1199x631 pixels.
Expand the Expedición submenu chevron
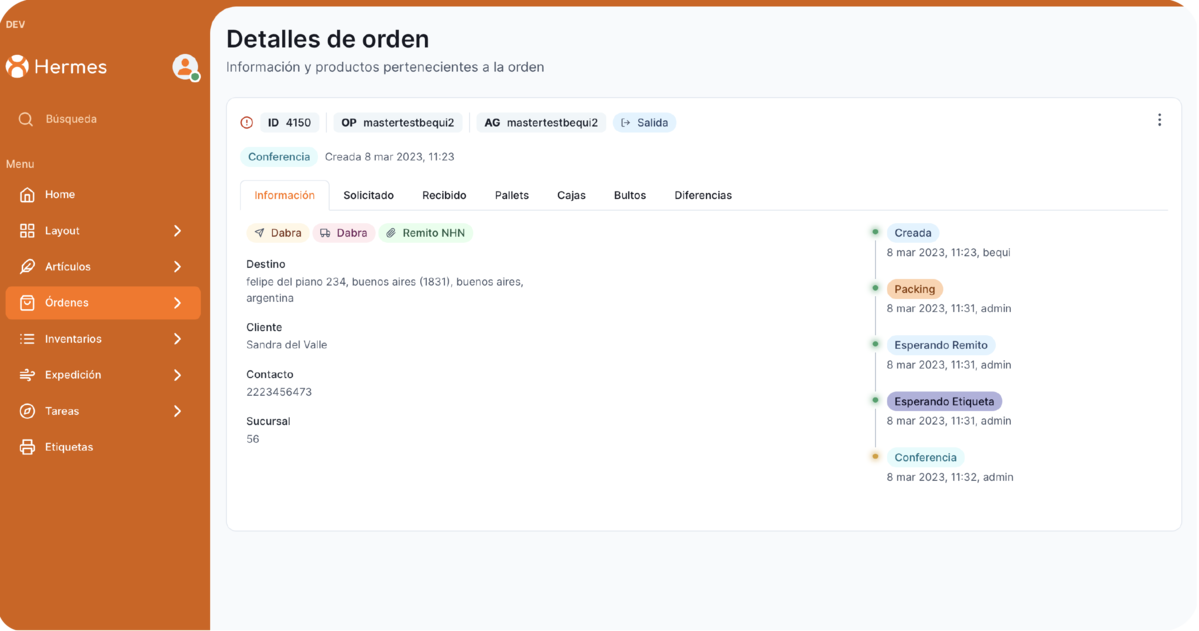[x=177, y=375]
